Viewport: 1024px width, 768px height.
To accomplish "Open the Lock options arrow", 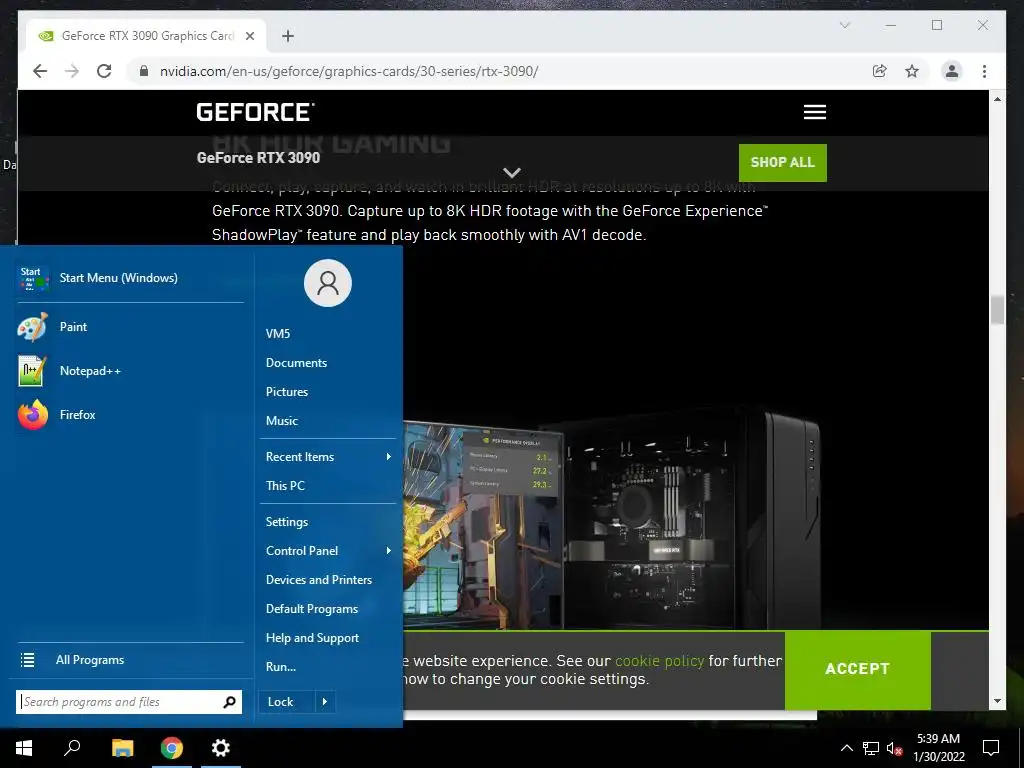I will [325, 702].
